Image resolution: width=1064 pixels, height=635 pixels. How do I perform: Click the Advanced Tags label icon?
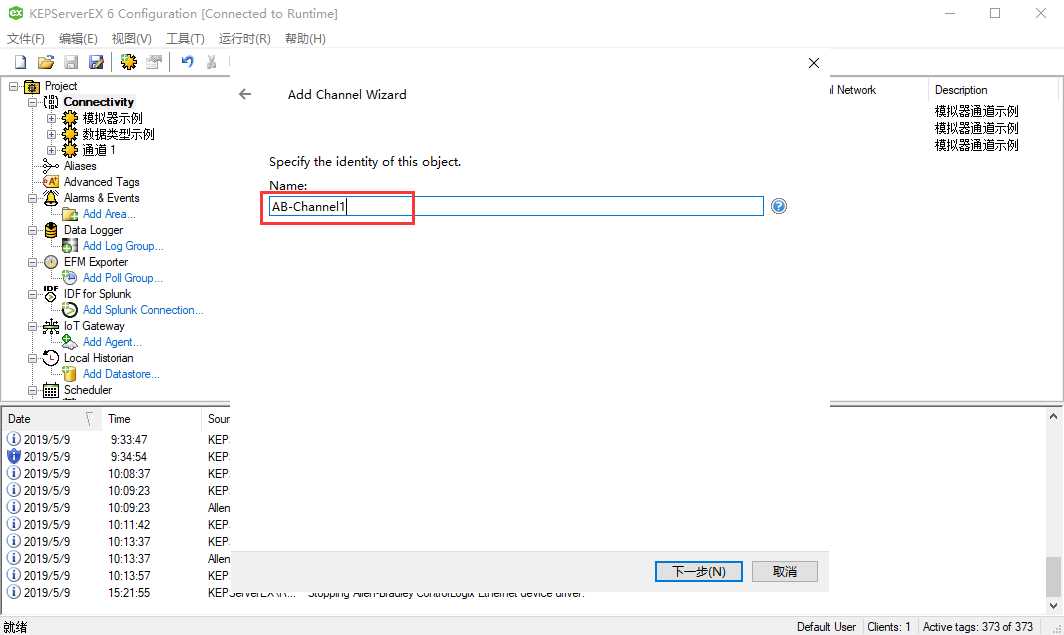(51, 182)
